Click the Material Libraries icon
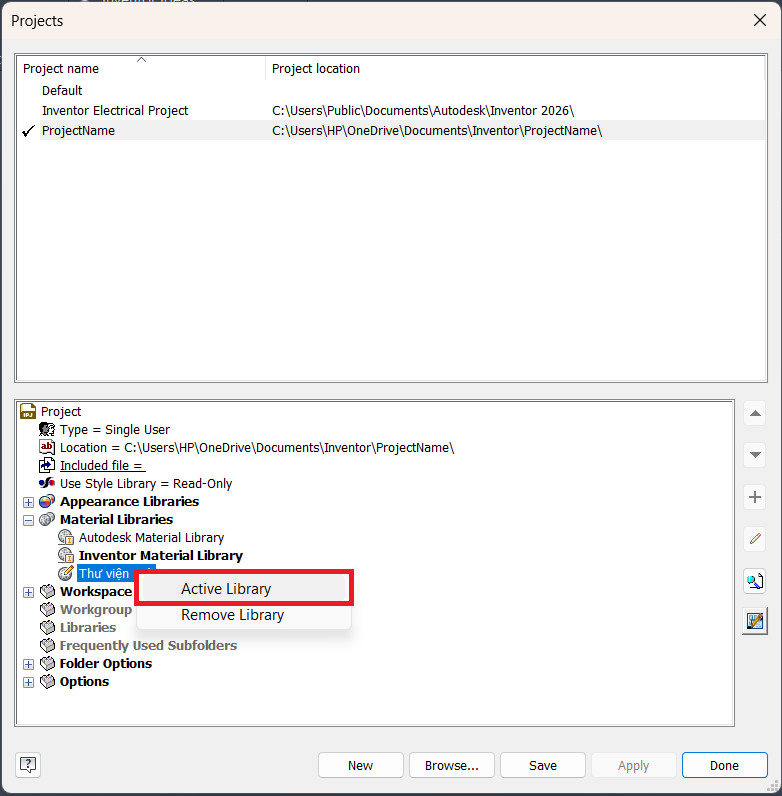The height and width of the screenshot is (796, 782). click(x=47, y=519)
